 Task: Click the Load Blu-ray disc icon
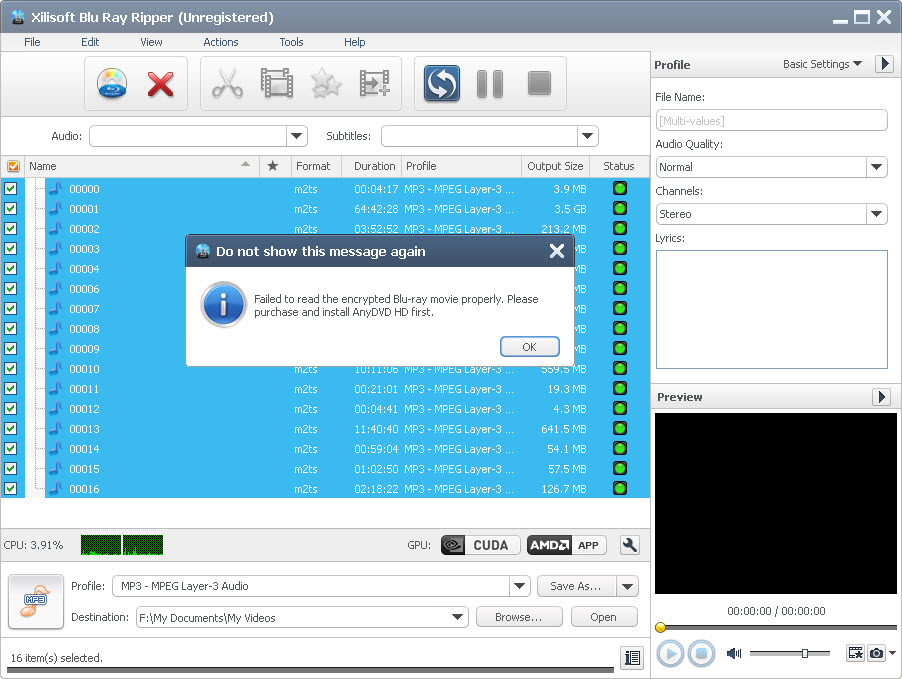point(112,83)
